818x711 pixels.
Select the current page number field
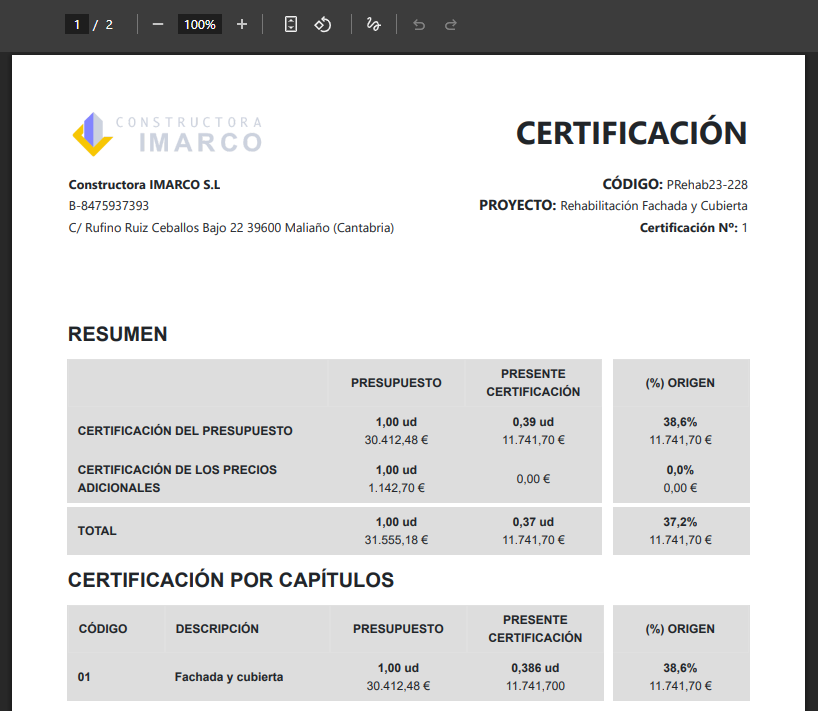point(77,24)
